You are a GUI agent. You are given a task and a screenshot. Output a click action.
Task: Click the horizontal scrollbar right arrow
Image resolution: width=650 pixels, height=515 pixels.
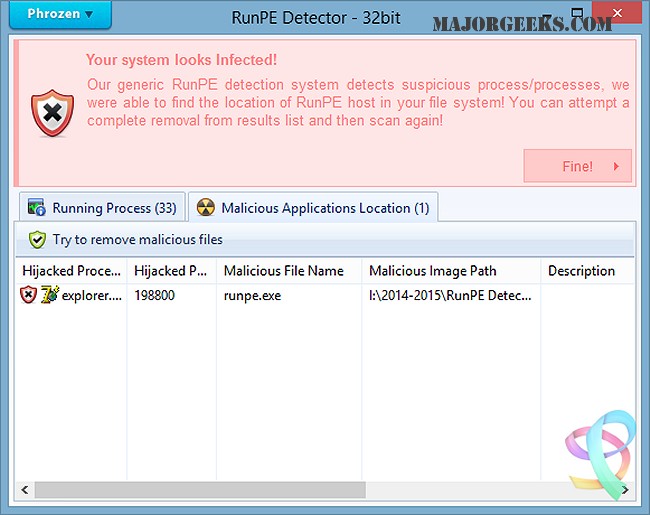click(625, 490)
